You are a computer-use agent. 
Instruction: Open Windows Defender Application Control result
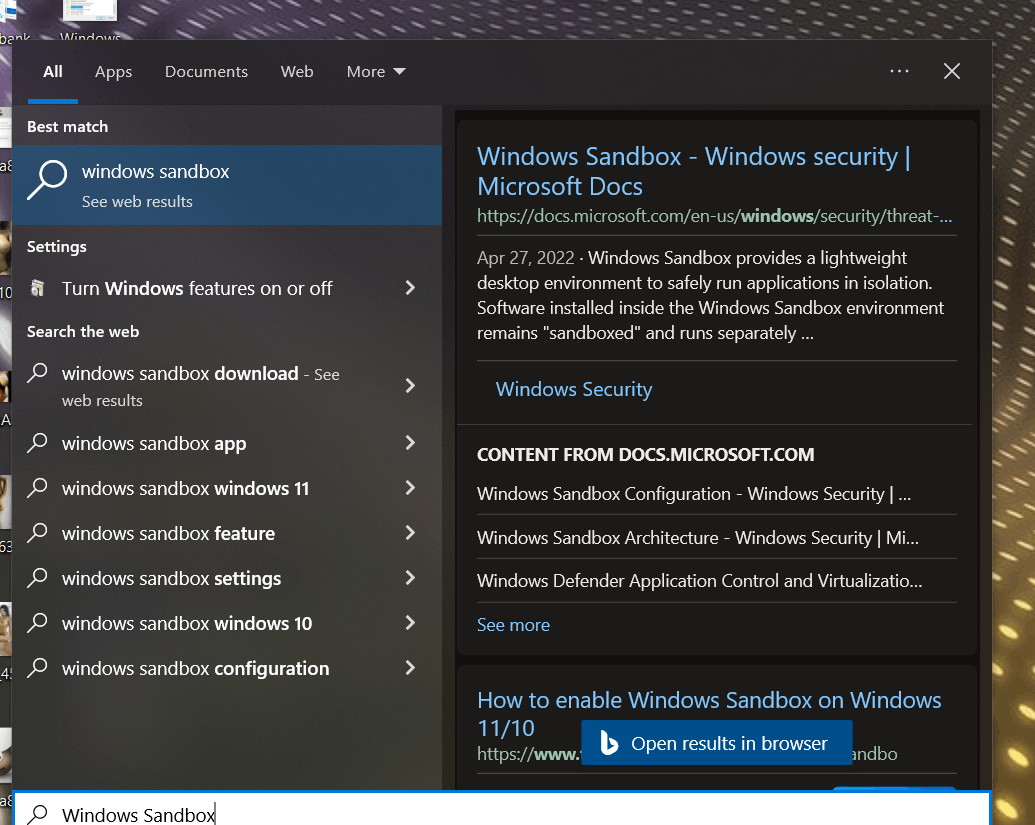[x=700, y=581]
